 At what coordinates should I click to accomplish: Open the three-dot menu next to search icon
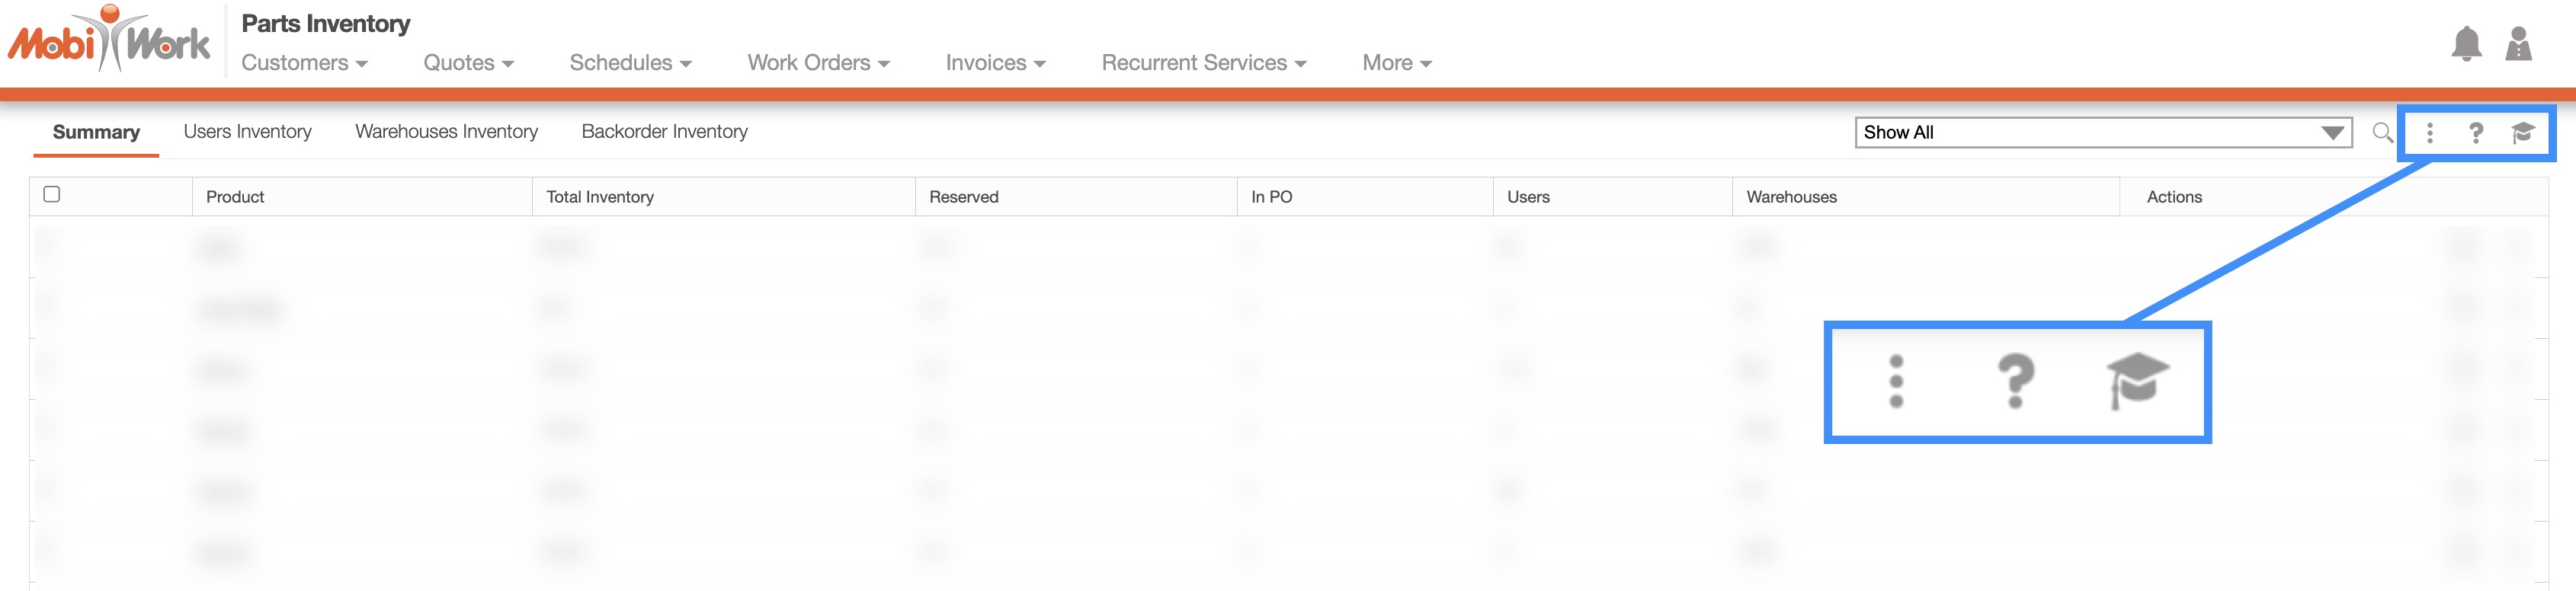tap(2429, 132)
